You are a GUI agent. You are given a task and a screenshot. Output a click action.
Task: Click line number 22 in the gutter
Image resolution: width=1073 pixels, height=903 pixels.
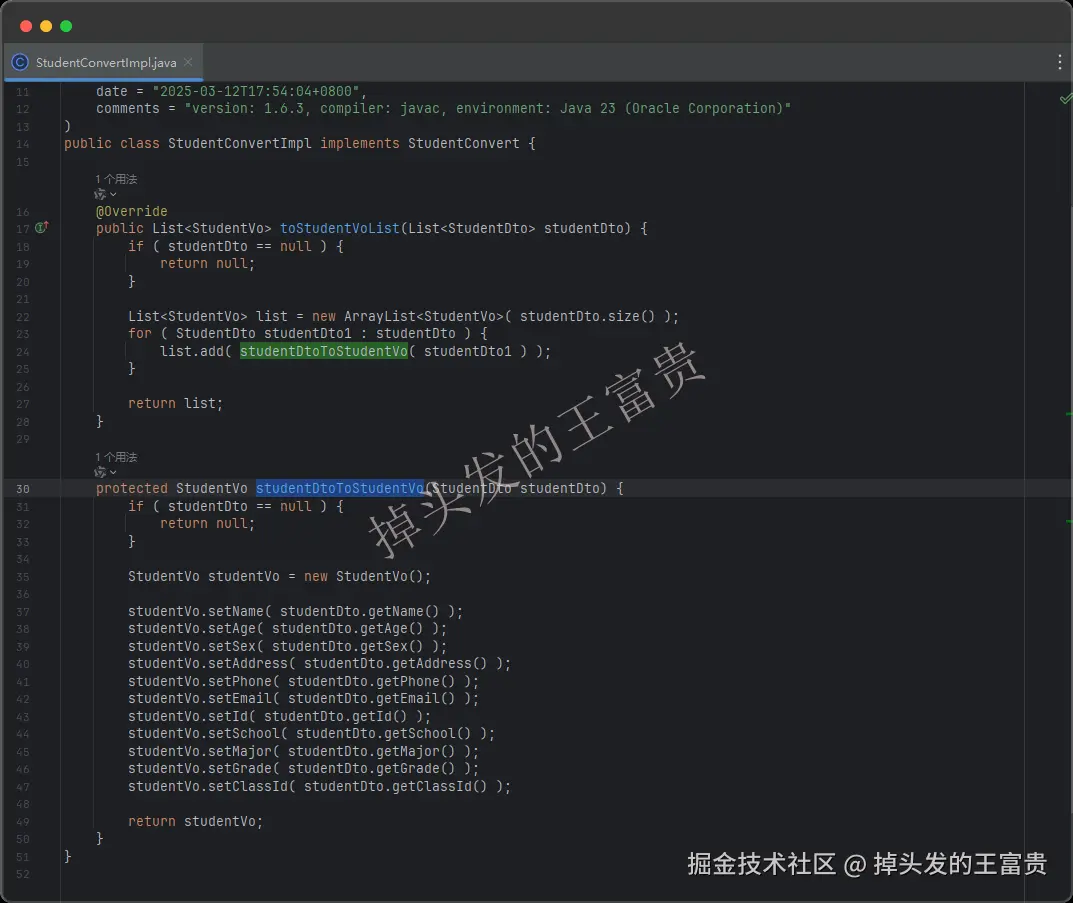tap(23, 317)
